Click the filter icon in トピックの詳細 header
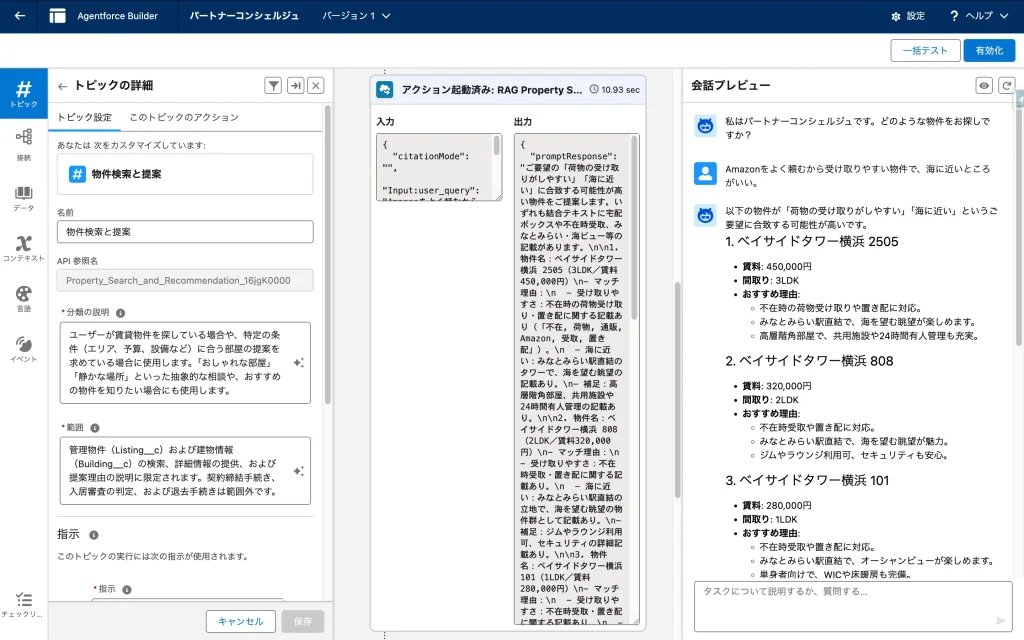This screenshot has height=640, width=1024. coord(273,86)
